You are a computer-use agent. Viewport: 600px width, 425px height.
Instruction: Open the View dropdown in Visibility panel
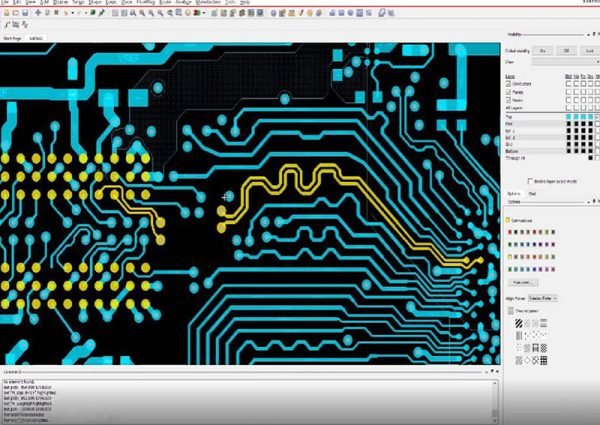point(565,62)
